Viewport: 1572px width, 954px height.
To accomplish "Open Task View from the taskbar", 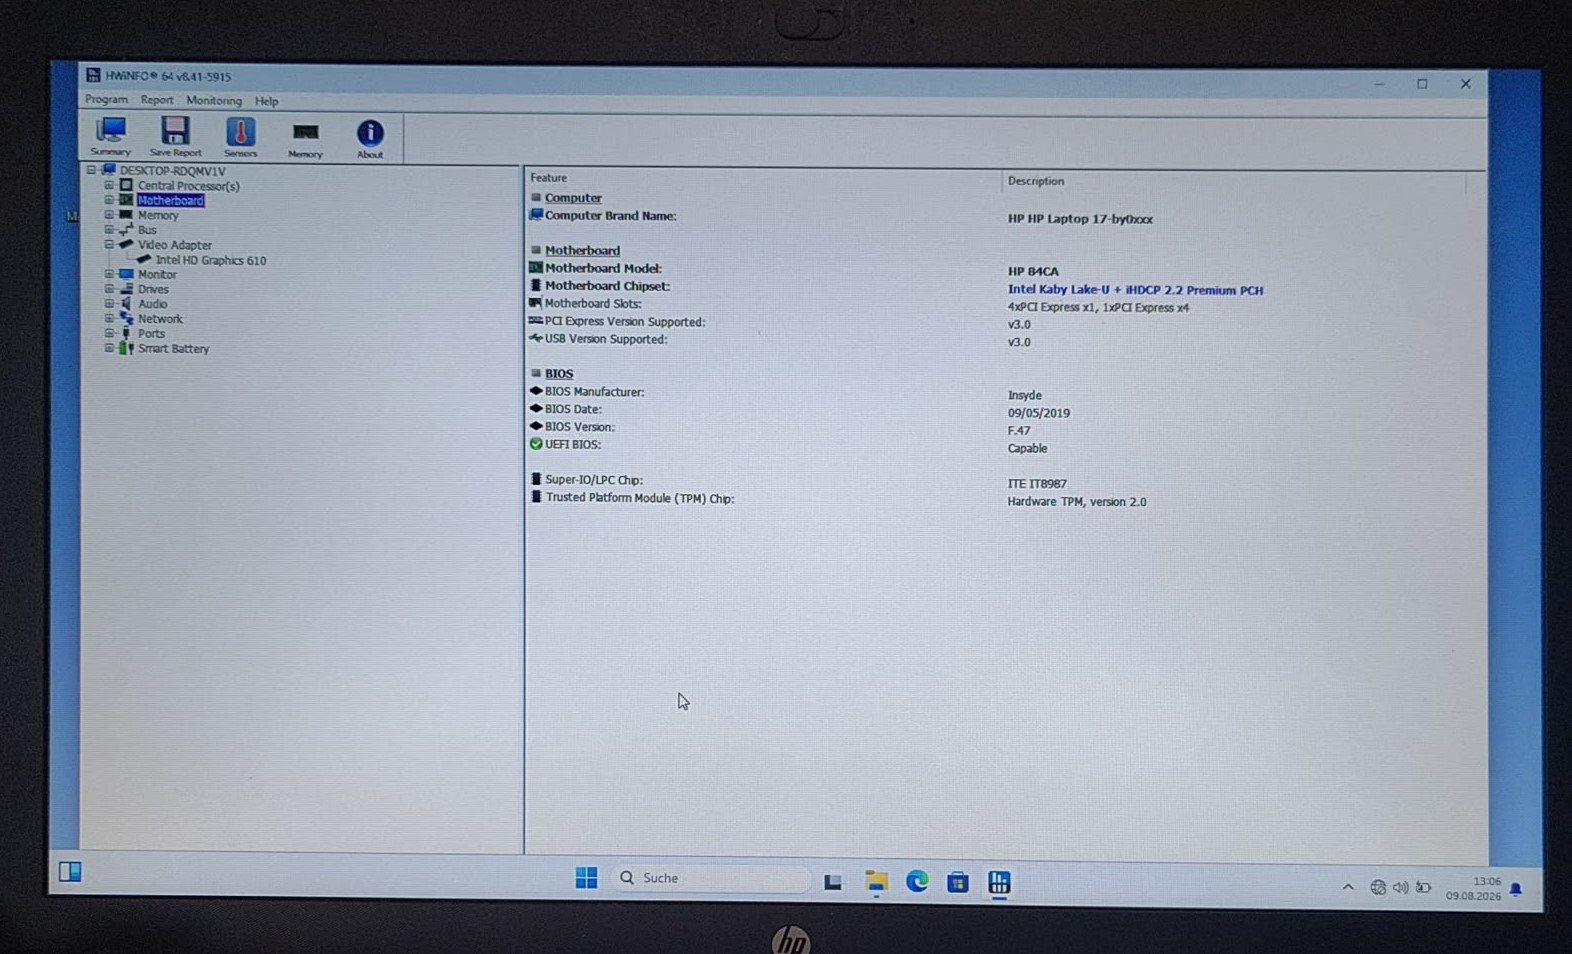I will point(832,881).
